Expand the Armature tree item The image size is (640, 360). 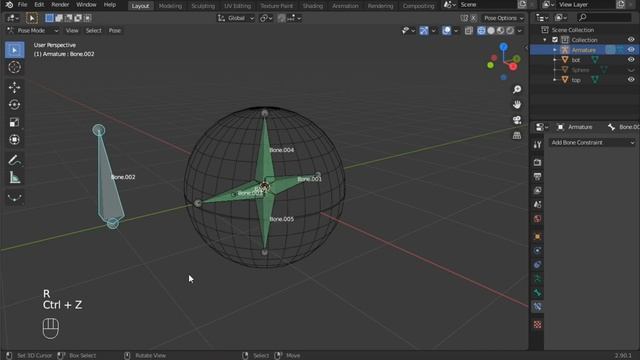point(555,50)
